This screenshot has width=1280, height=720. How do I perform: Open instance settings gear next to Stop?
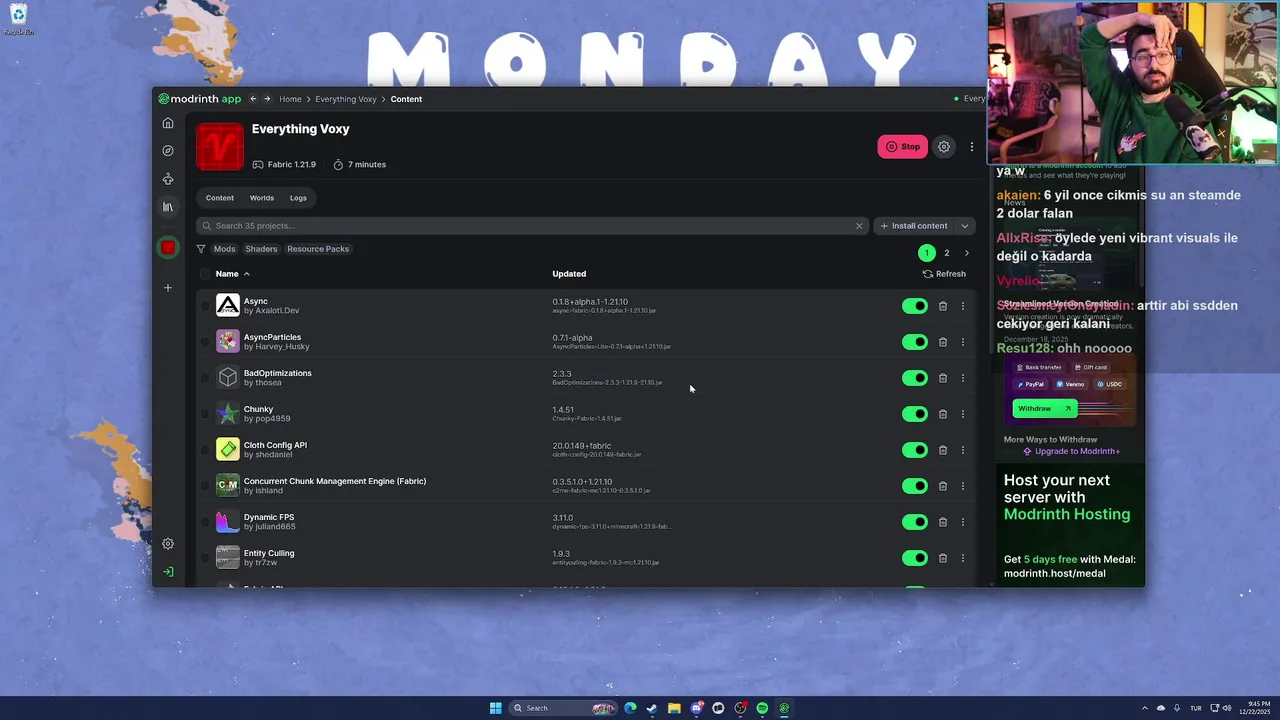coord(943,147)
